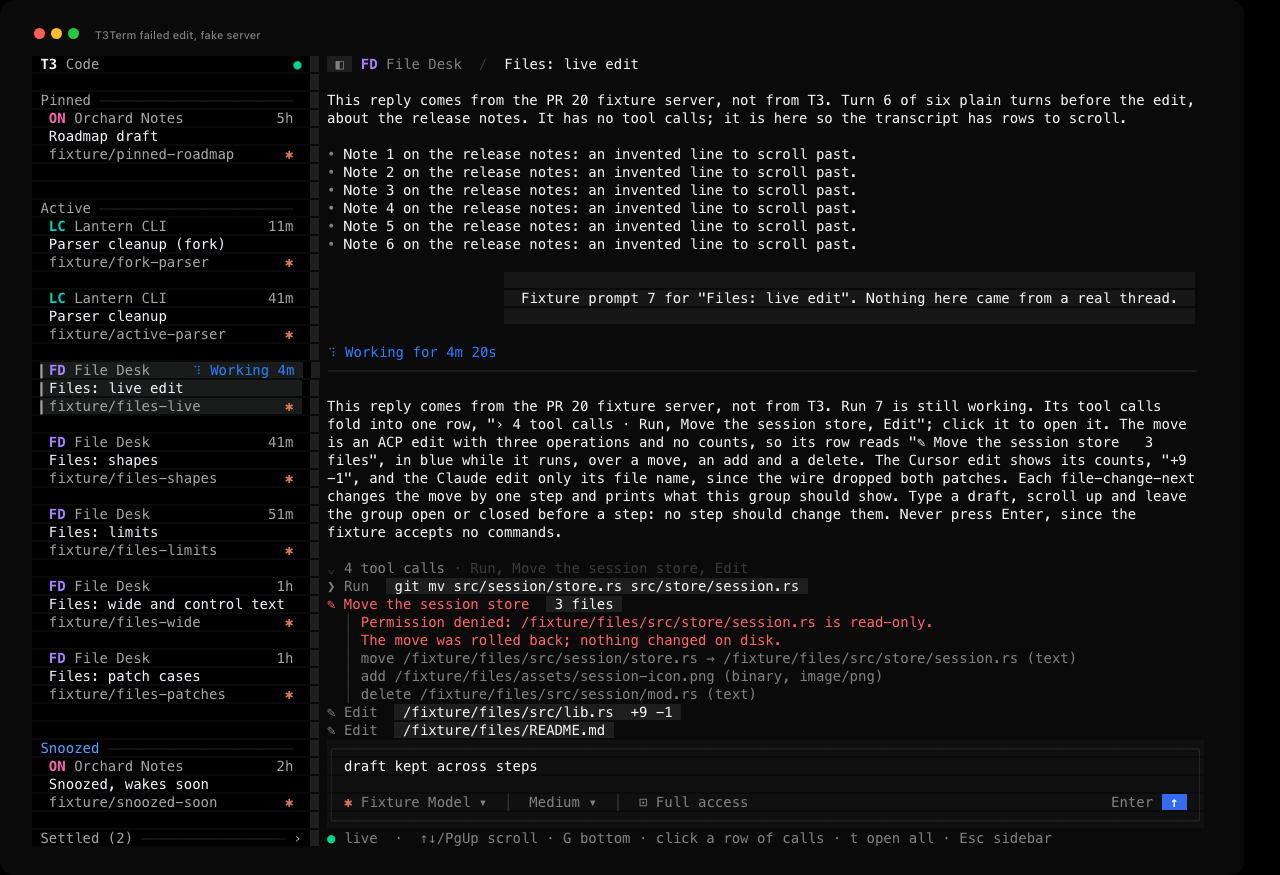Viewport: 1280px width, 875px height.
Task: Click the asterisk icon on fixture/files-limits
Action: coord(289,550)
